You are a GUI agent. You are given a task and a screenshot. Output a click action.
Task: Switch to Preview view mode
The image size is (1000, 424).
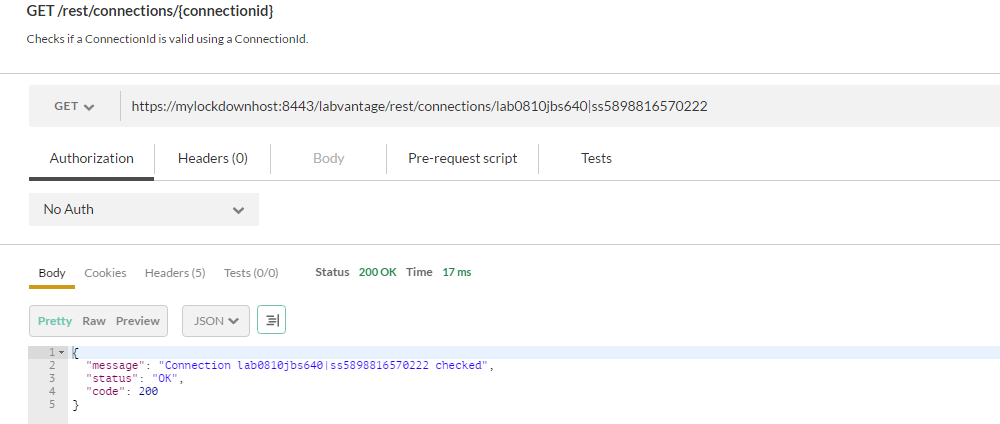(138, 321)
